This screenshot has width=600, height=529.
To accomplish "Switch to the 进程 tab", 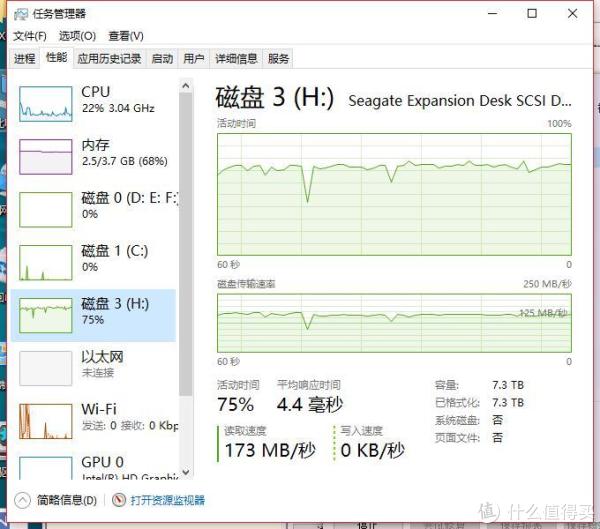I will click(x=24, y=59).
